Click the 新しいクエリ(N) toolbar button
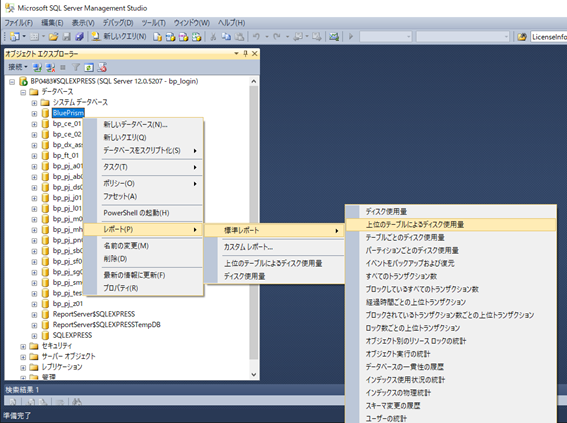The height and width of the screenshot is (423, 567). pyautogui.click(x=119, y=37)
